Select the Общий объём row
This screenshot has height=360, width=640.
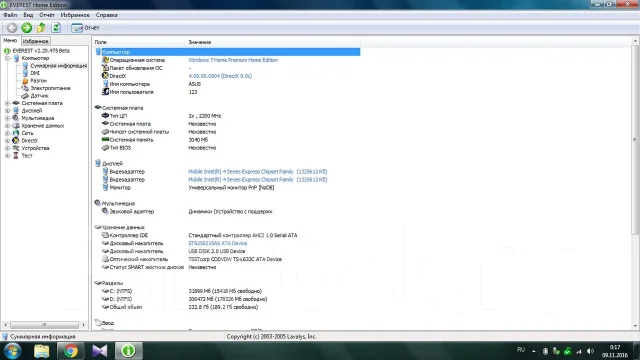click(x=227, y=307)
